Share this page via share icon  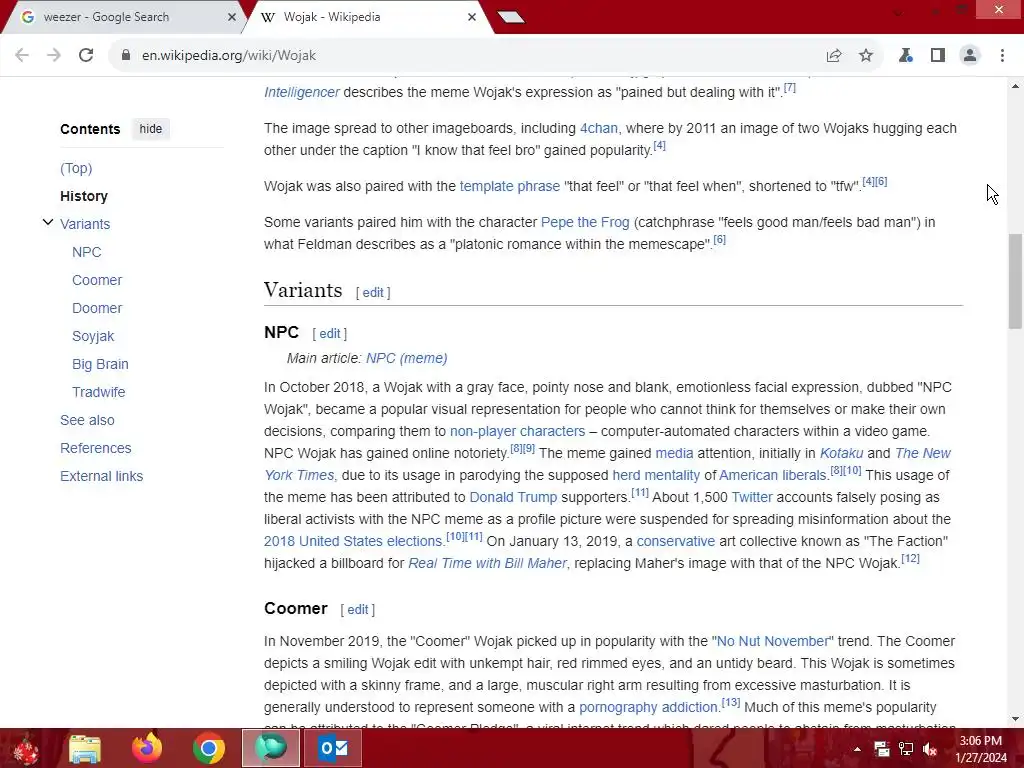click(x=834, y=56)
